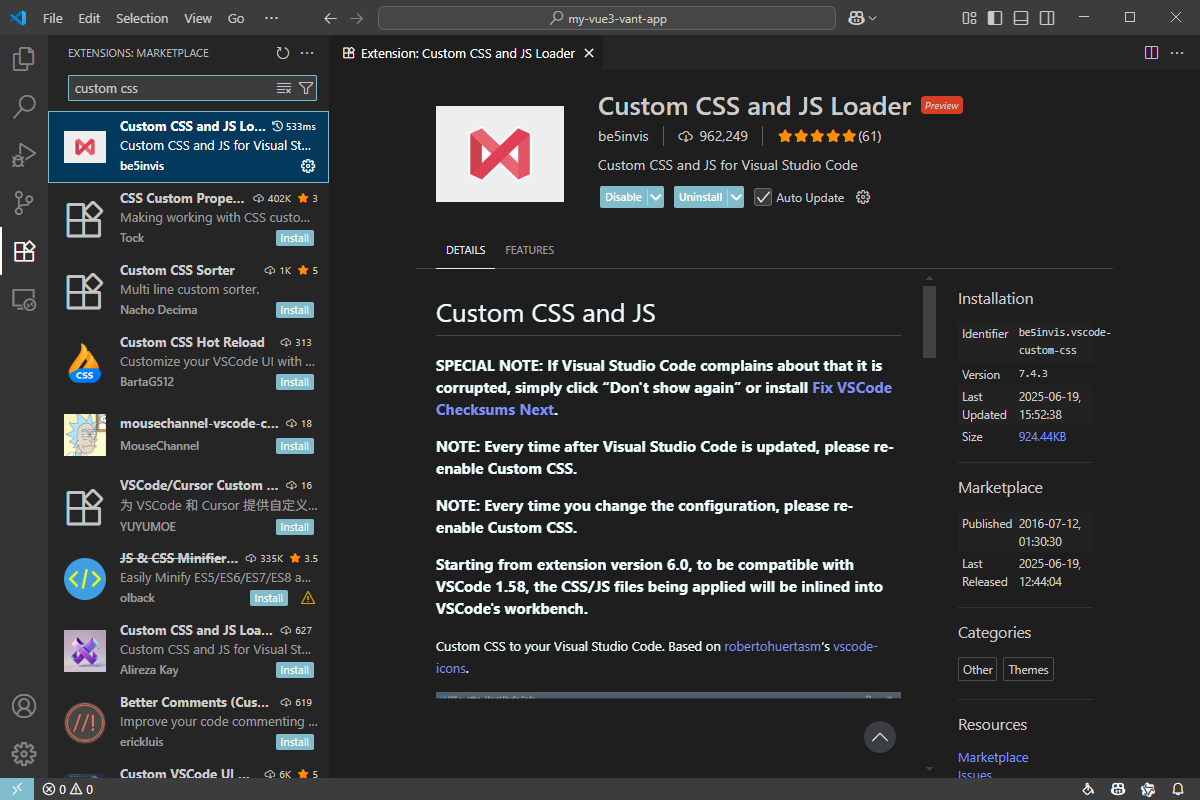Expand the Uninstall button dropdown arrow

click(x=736, y=197)
